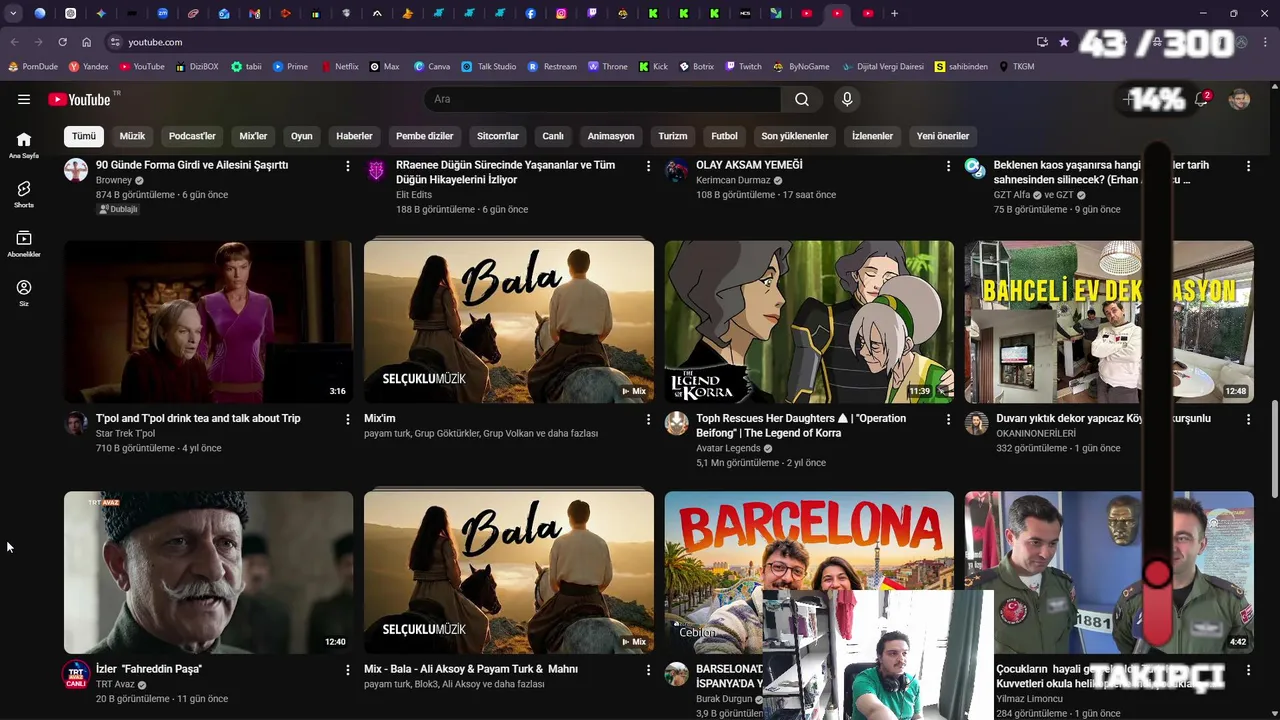Screen dimensions: 1280x720
Task: Open options for T'pol drink tea video
Action: coord(348,419)
